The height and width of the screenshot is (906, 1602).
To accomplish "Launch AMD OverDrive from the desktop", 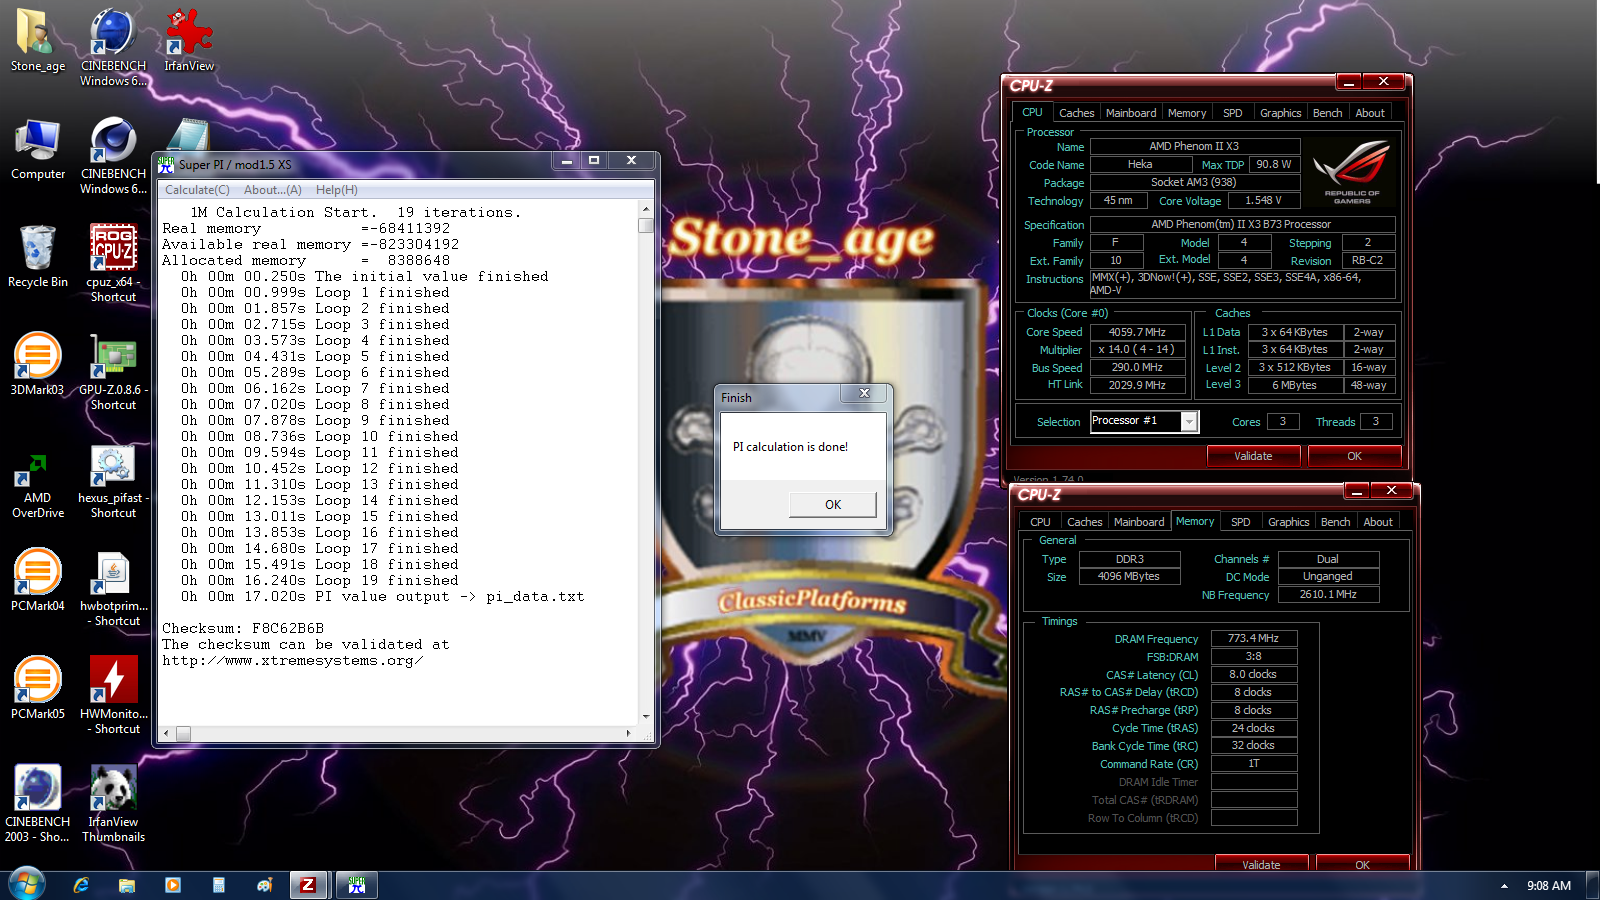I will tap(38, 486).
